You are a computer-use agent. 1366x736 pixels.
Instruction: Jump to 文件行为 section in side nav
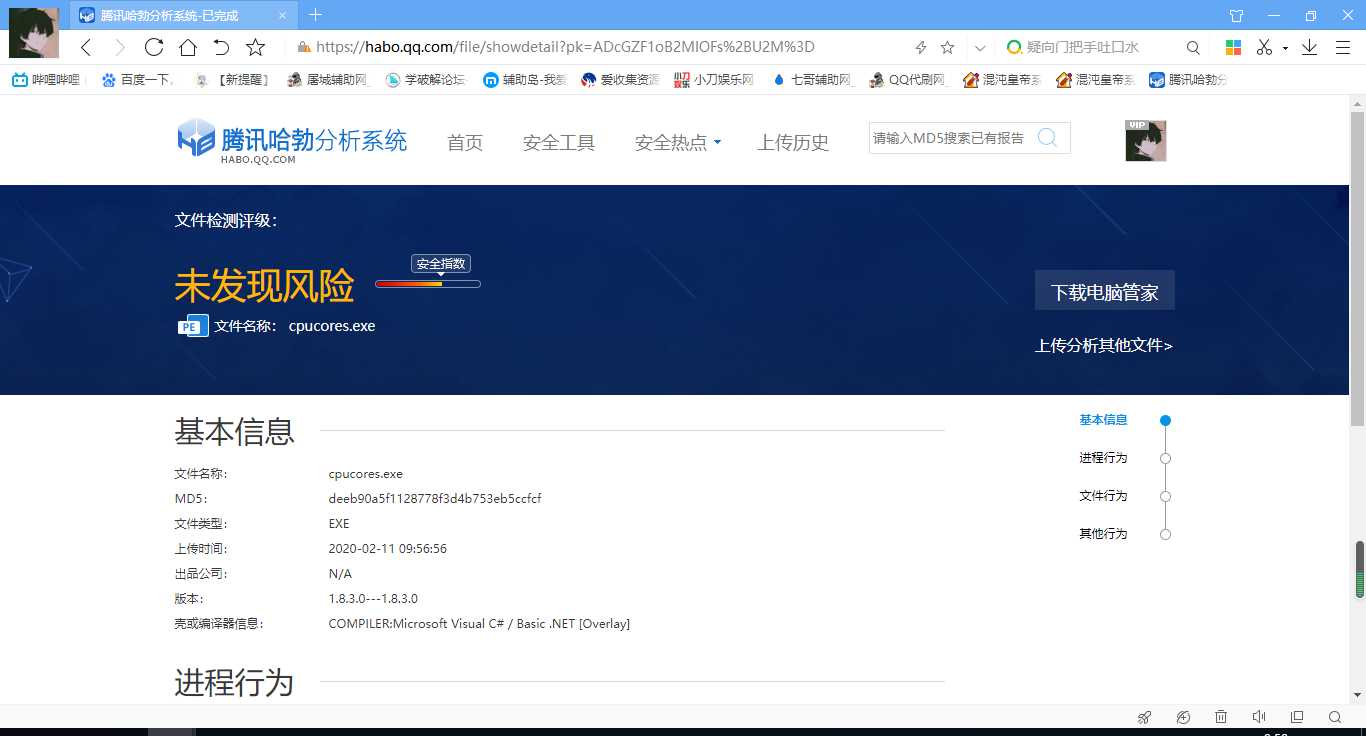coord(1103,496)
